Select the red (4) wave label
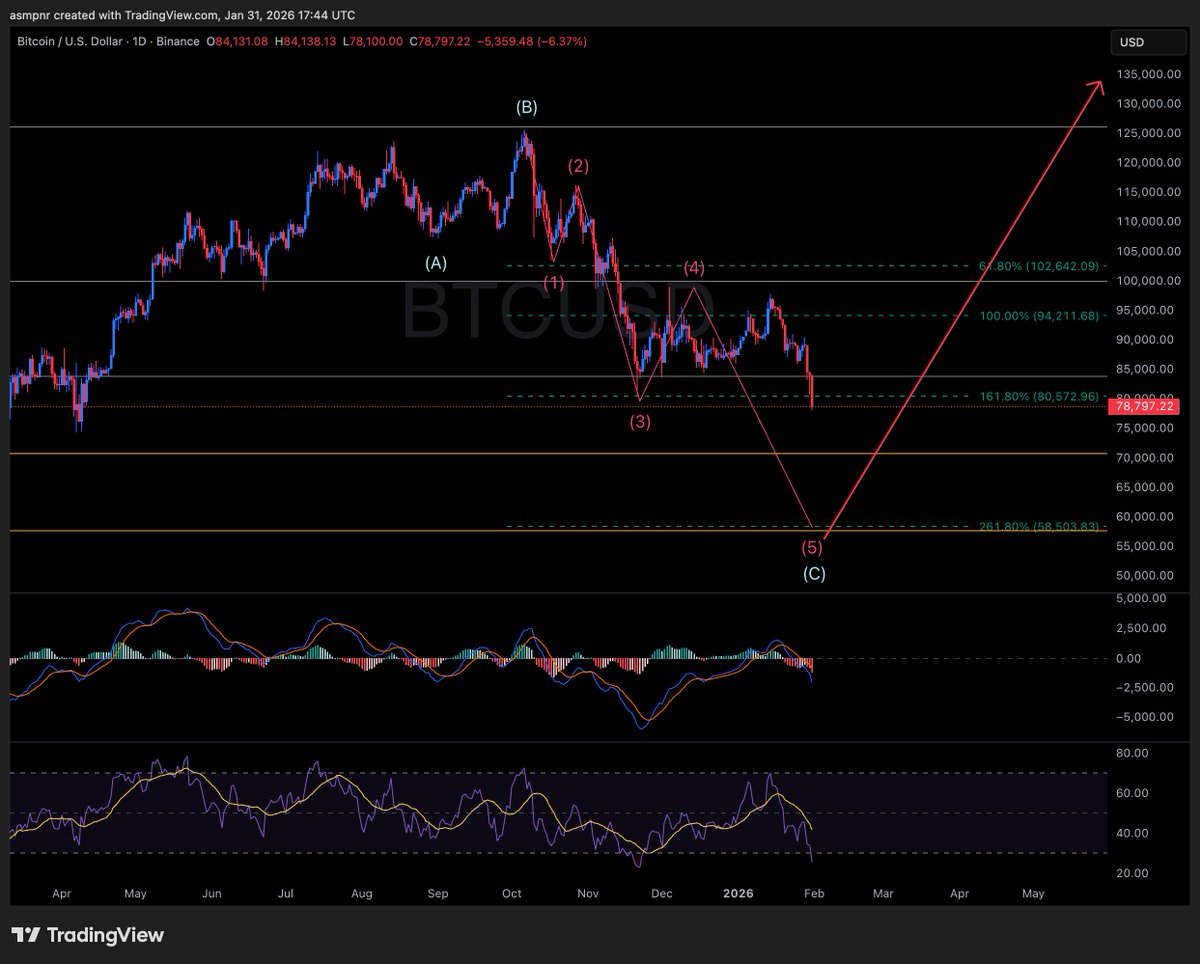The image size is (1200, 964). 695,268
